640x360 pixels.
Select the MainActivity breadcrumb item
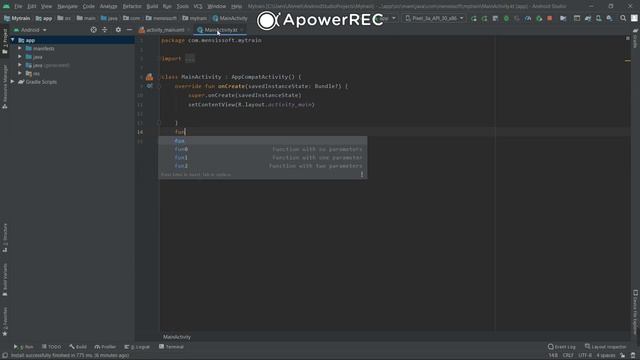[230, 18]
